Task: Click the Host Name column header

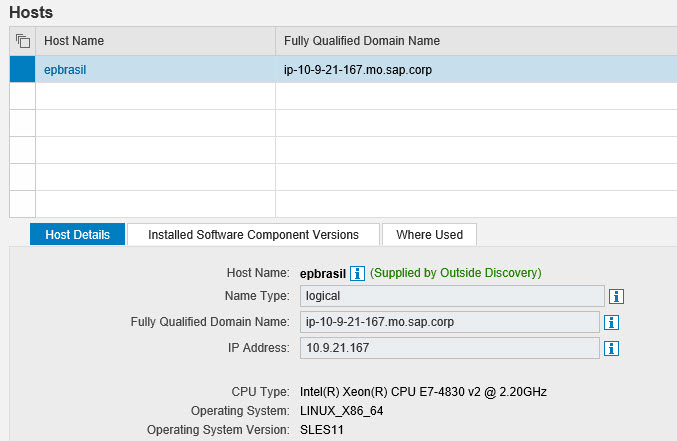Action: pos(155,41)
